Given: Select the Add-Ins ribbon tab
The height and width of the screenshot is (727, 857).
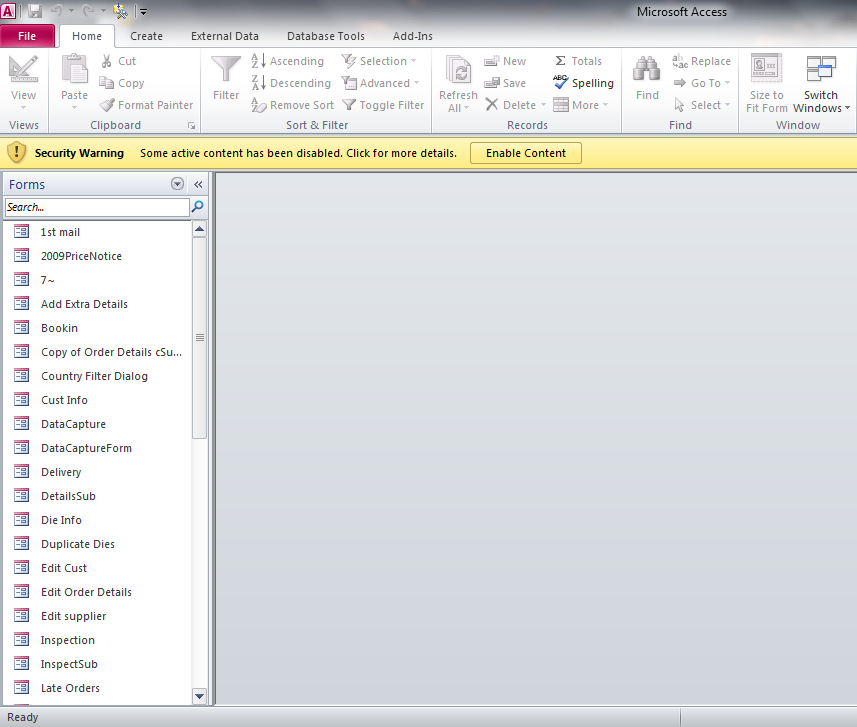Looking at the screenshot, I should tap(413, 36).
